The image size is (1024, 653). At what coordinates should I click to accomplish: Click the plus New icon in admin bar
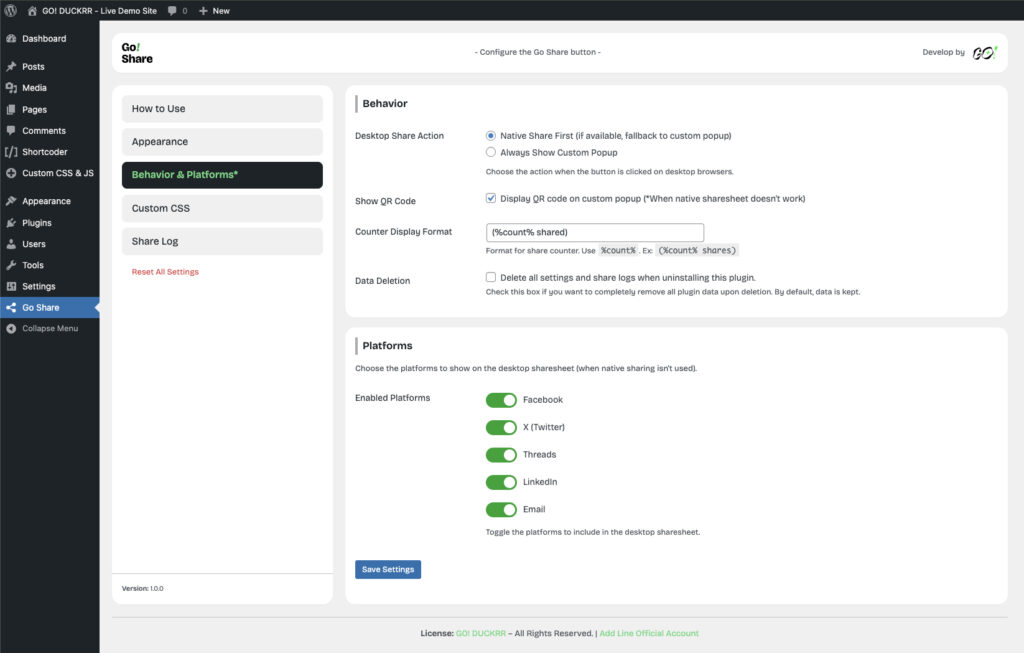203,11
